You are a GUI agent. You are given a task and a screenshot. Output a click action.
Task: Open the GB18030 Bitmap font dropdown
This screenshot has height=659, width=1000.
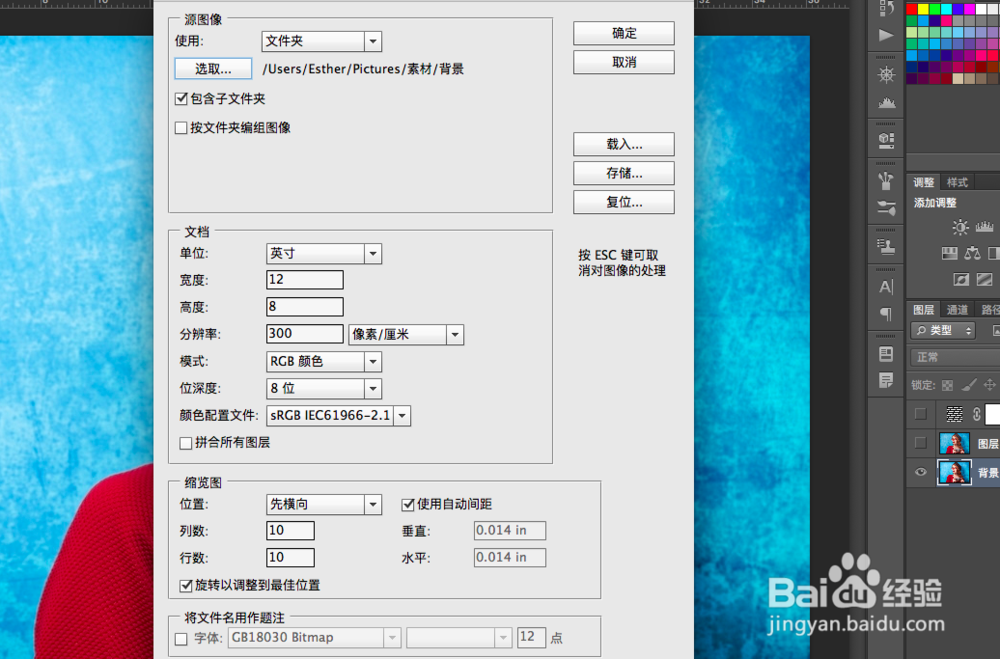(x=314, y=637)
